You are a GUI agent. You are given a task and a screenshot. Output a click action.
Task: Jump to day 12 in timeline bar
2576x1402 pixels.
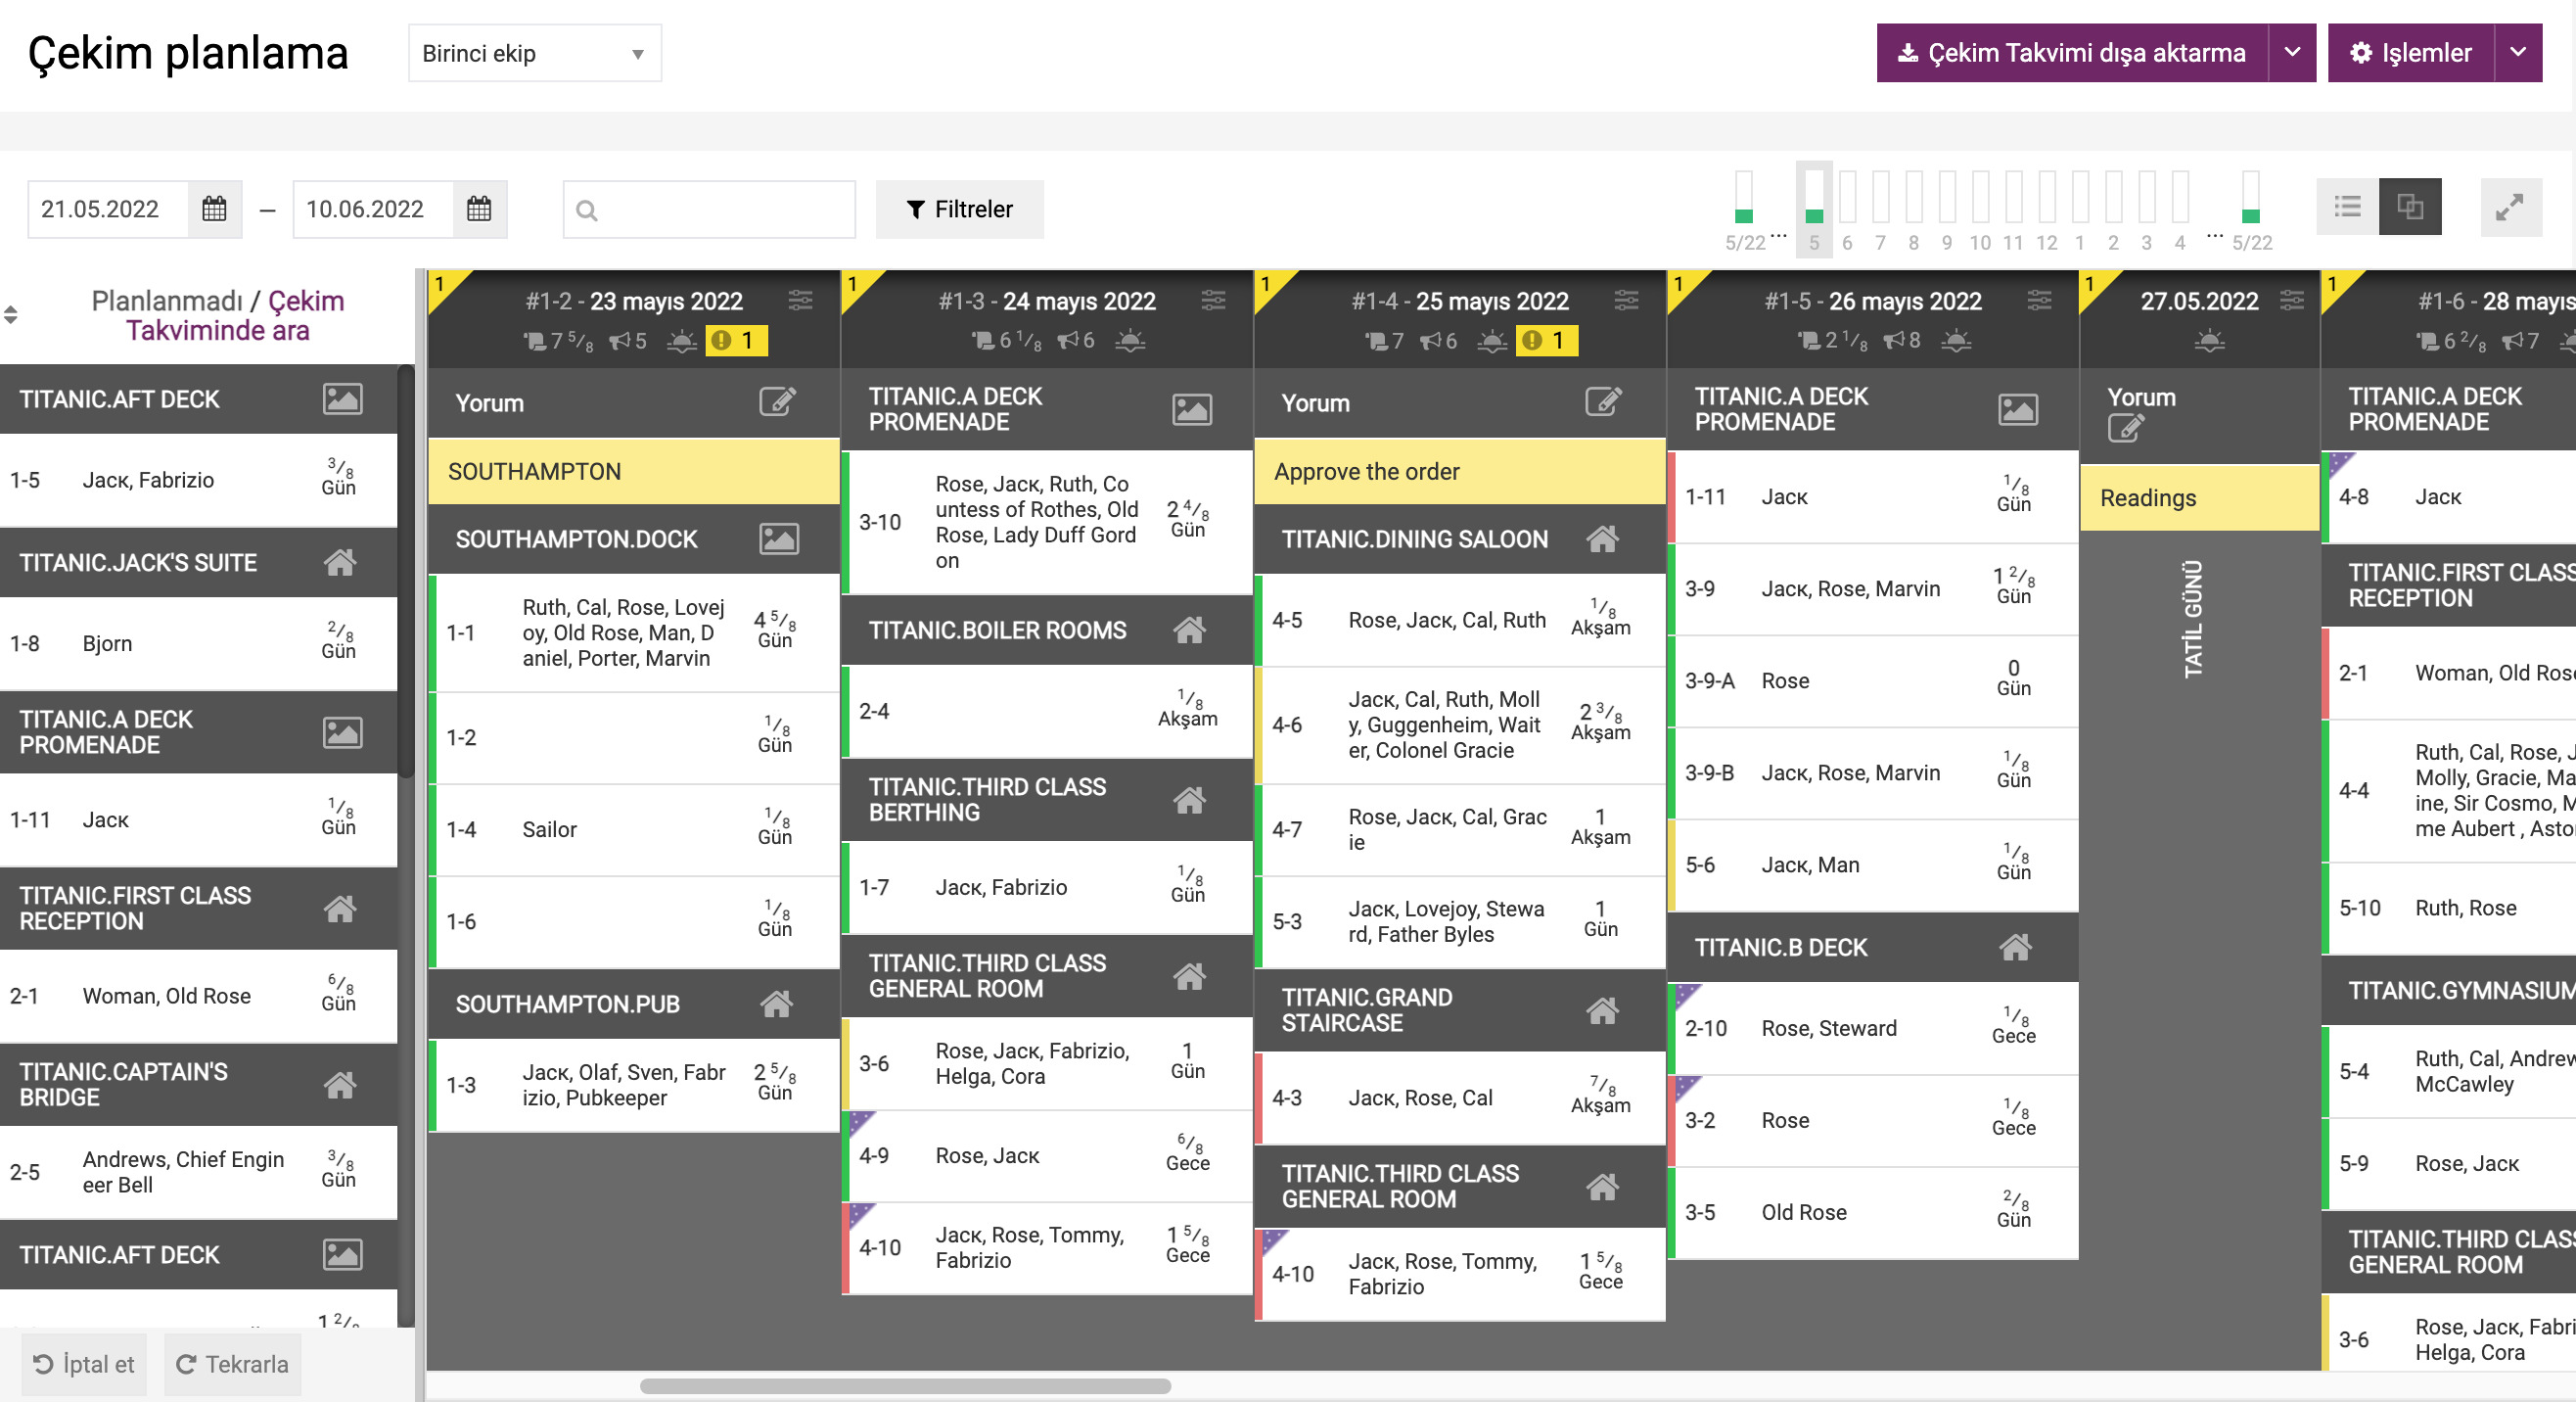click(2047, 210)
